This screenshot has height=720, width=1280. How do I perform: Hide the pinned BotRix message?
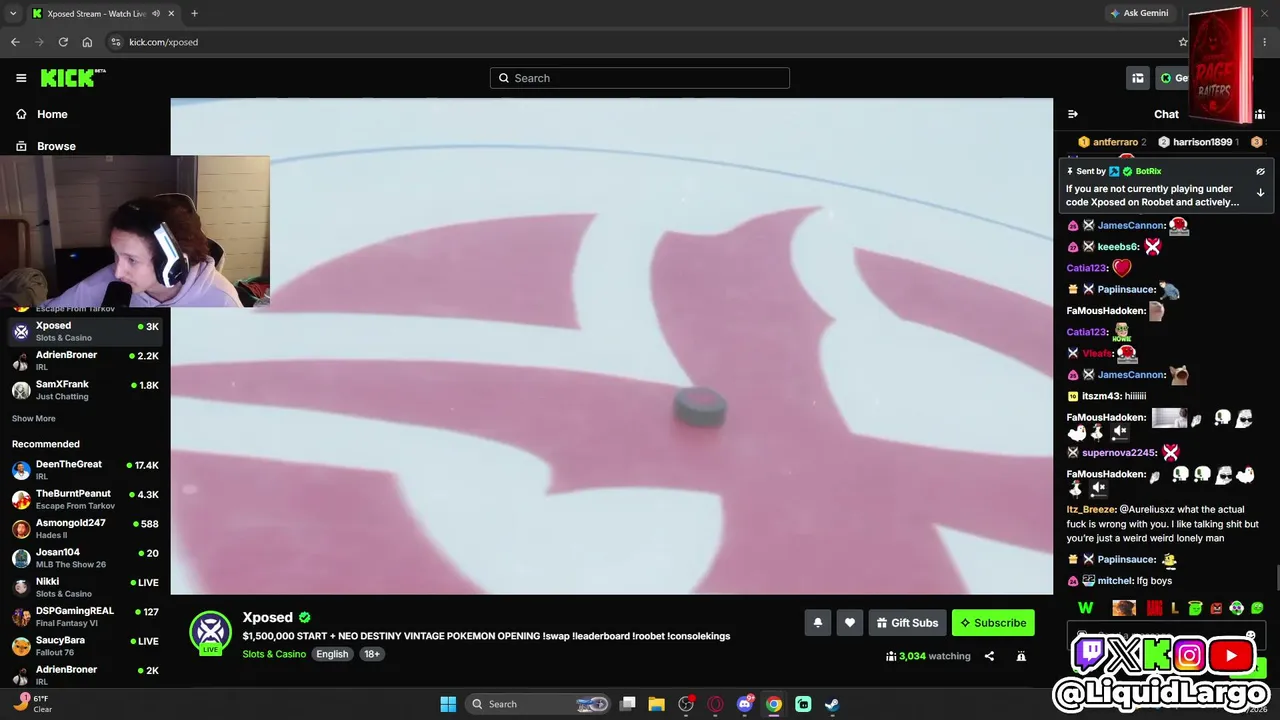1260,171
